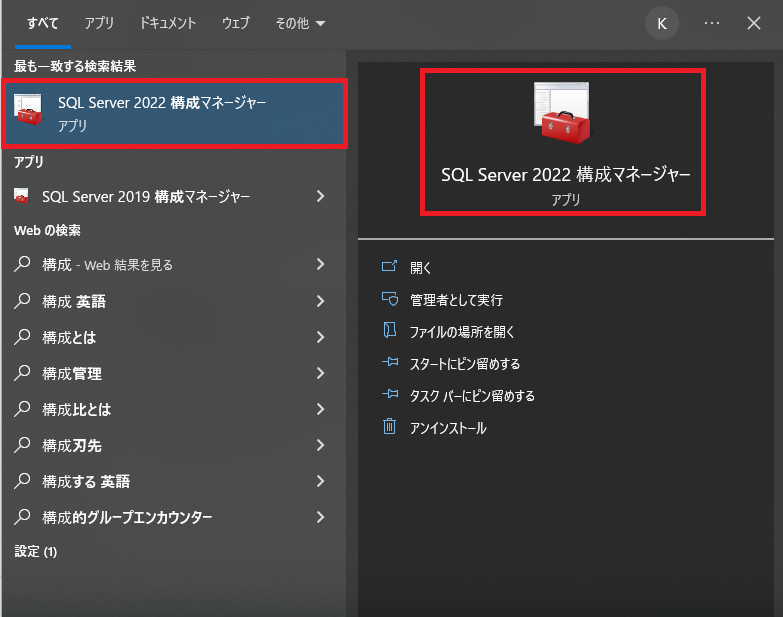Click search icon beside 構成する 英語

(x=22, y=480)
